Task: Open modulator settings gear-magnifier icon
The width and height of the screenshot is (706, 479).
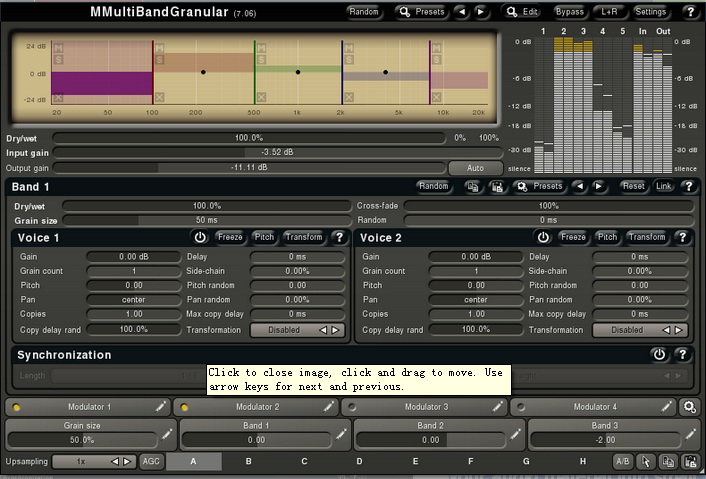Action: [x=689, y=407]
